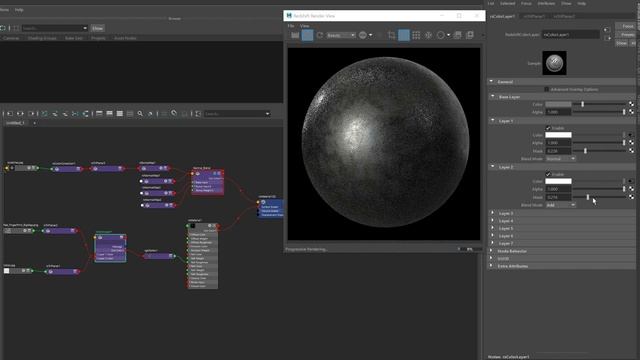
Task: Click the last copy icon in Render View toolbar
Action: click(x=470, y=36)
